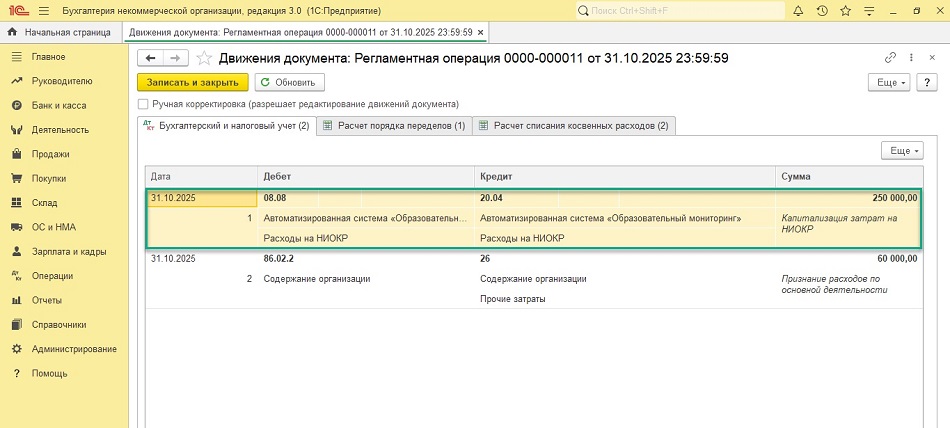Enable the Ручная корректировка checkbox
The height and width of the screenshot is (428, 950).
tap(143, 104)
